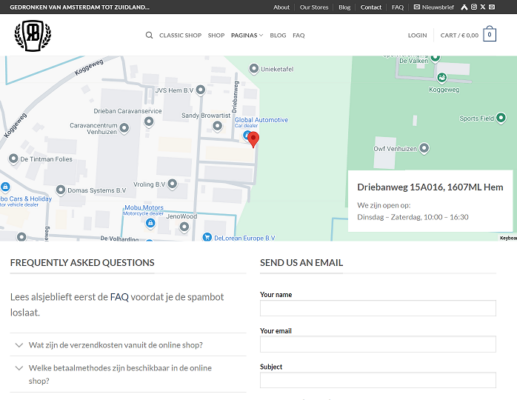Open the Blog link in top bar

coord(344,7)
